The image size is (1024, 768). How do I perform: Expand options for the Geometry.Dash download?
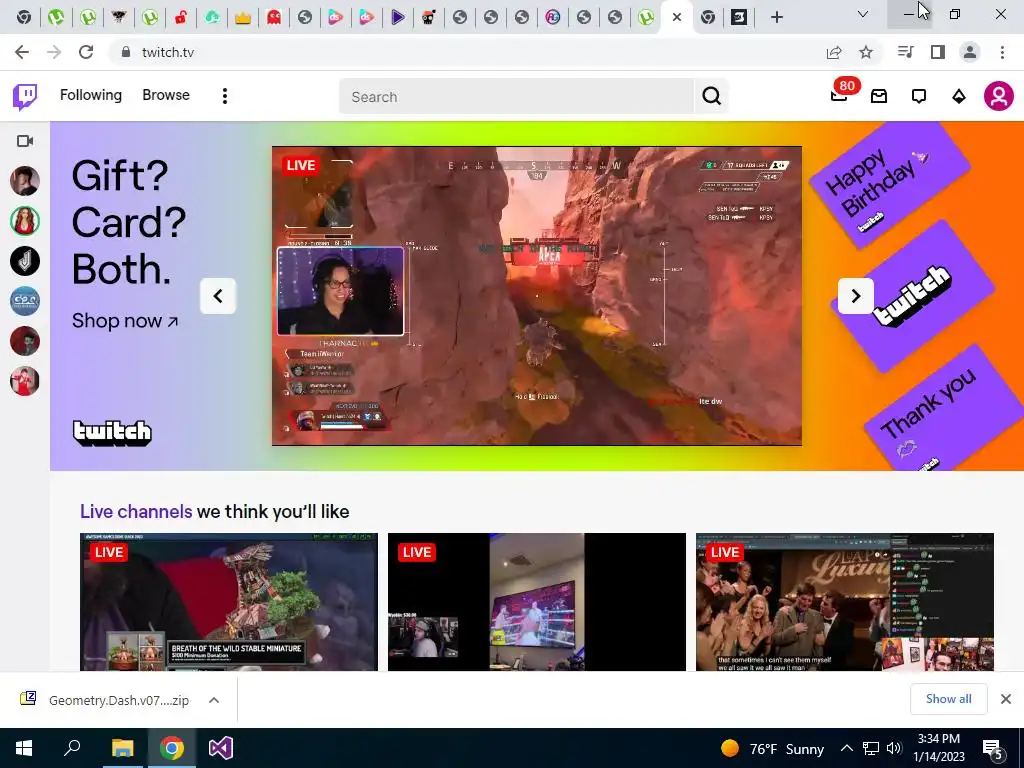point(214,700)
